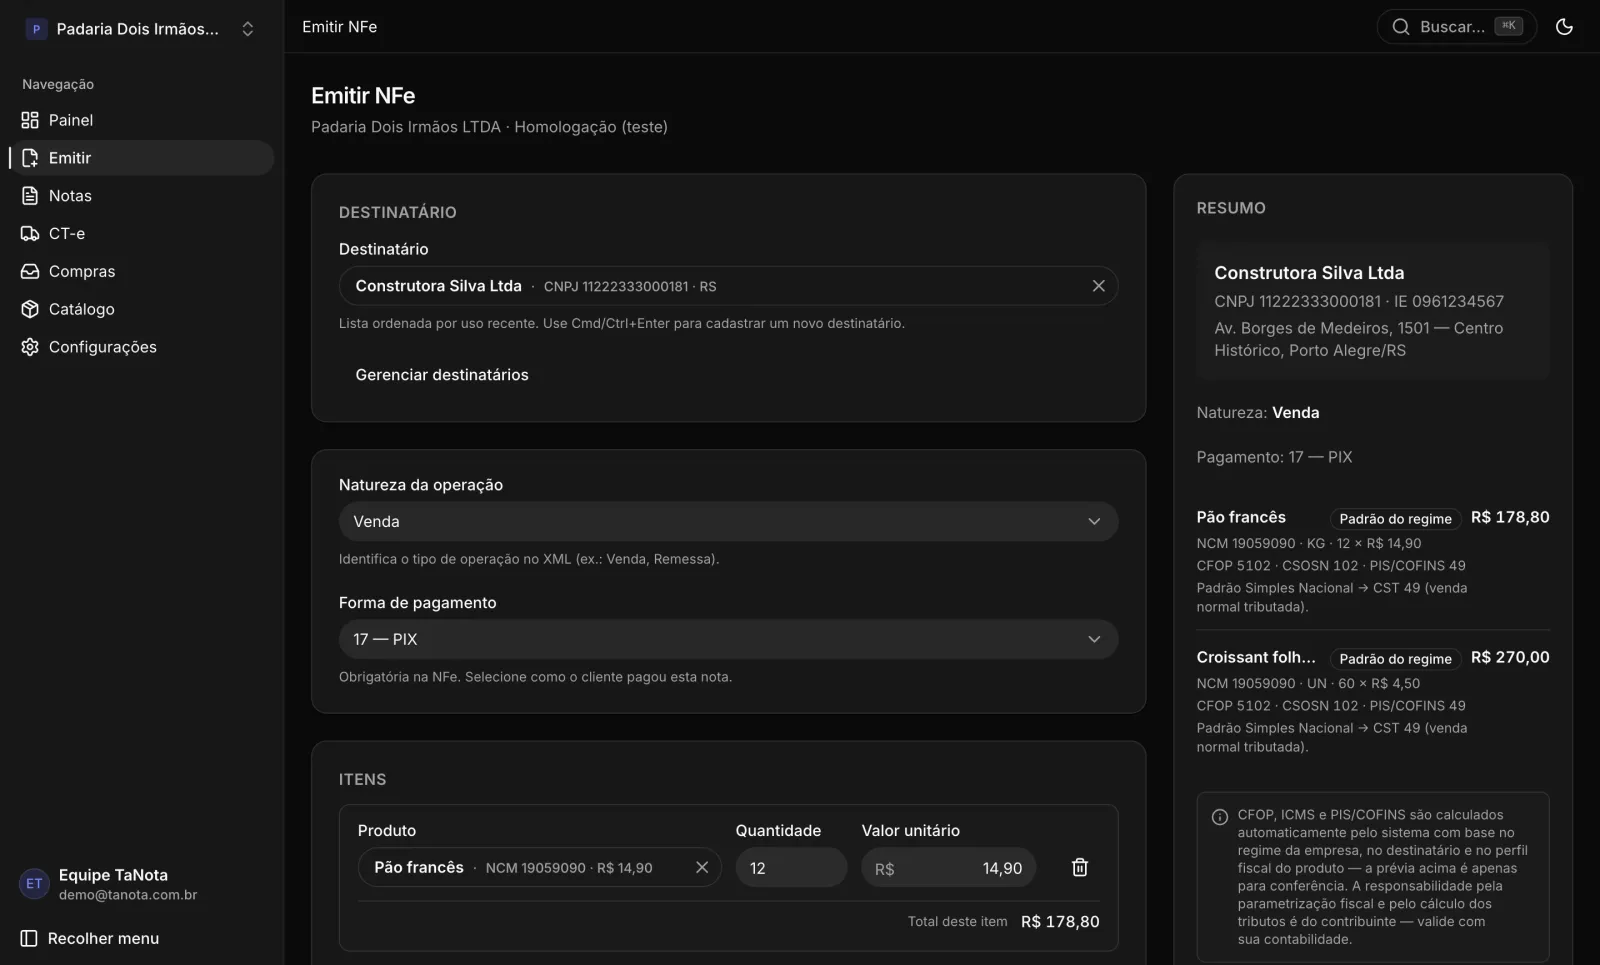Viewport: 1600px width, 965px height.
Task: Click the CT-e truck icon
Action: [x=30, y=234]
